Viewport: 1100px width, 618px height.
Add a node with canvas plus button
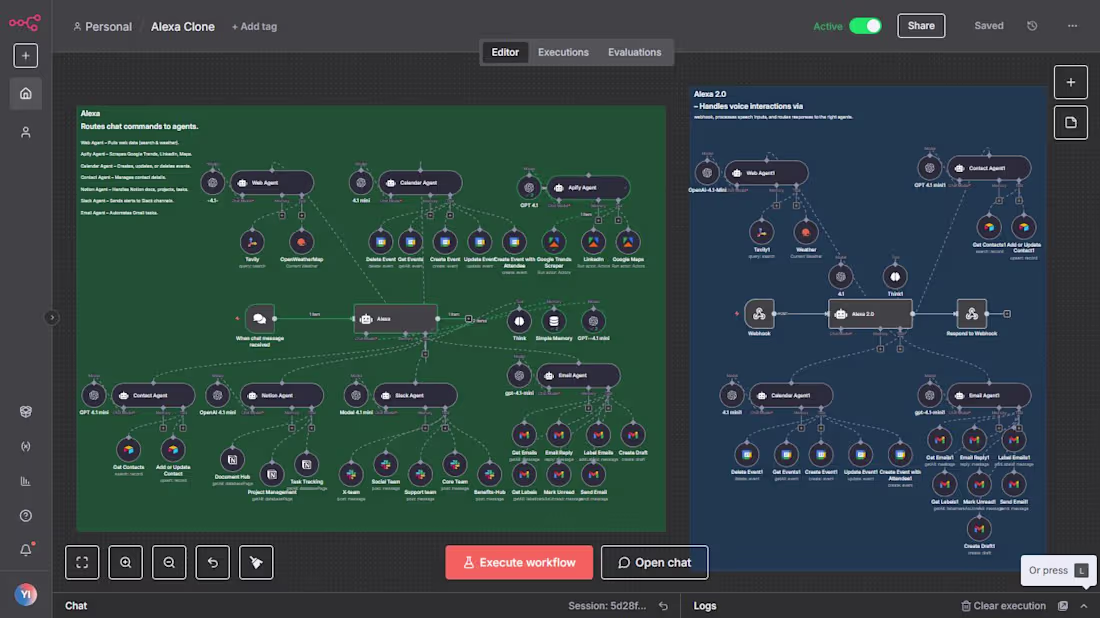point(1071,83)
